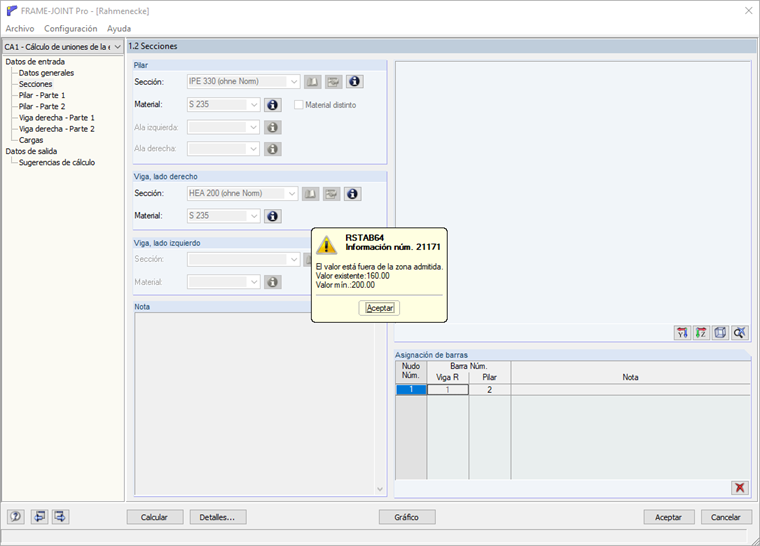760x546 pixels.
Task: Open section library for Pilar section
Action: coord(313,82)
